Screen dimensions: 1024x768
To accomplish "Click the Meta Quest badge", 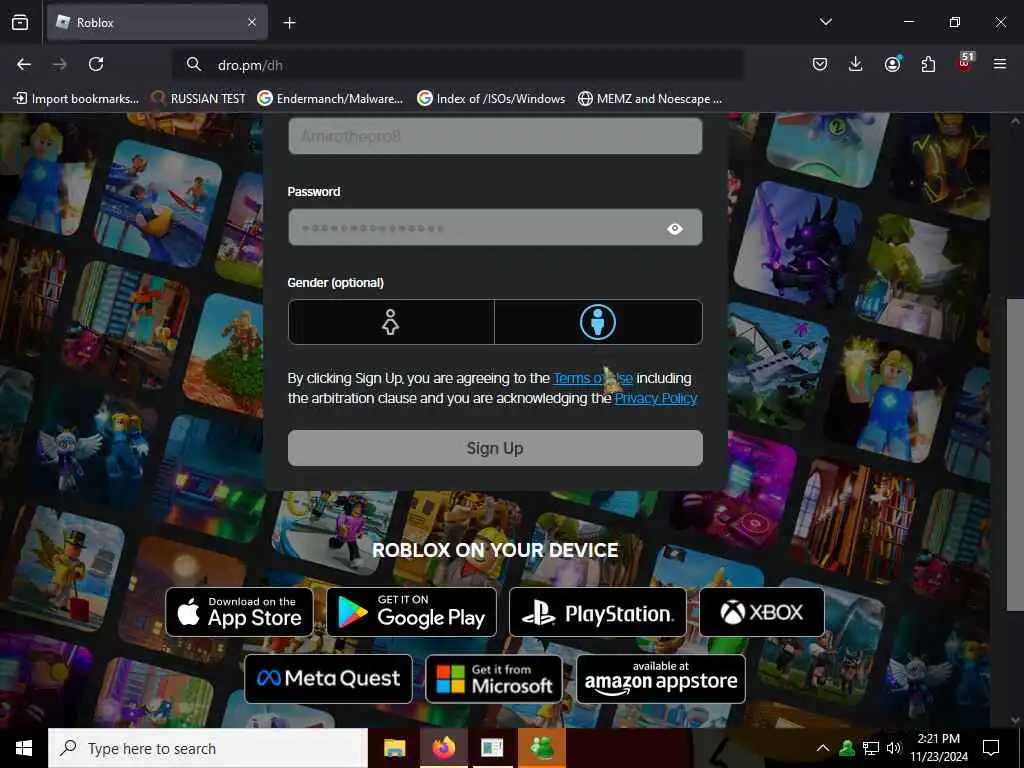I will coord(328,679).
